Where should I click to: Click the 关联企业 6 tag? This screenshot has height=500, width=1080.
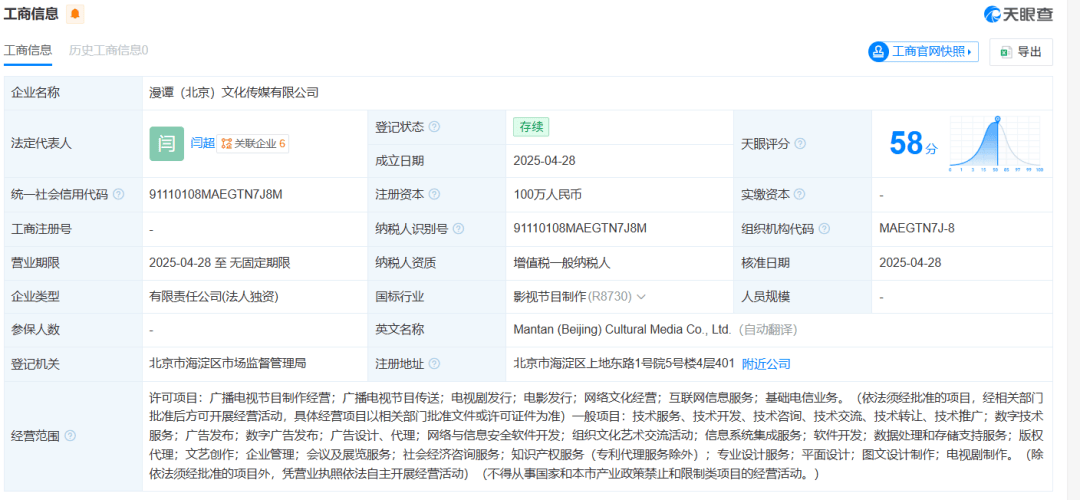tap(254, 143)
